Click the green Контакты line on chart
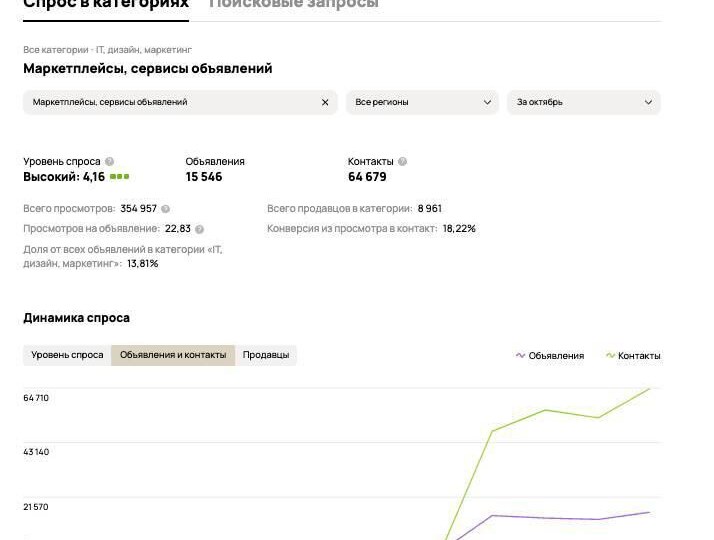 [x=546, y=410]
